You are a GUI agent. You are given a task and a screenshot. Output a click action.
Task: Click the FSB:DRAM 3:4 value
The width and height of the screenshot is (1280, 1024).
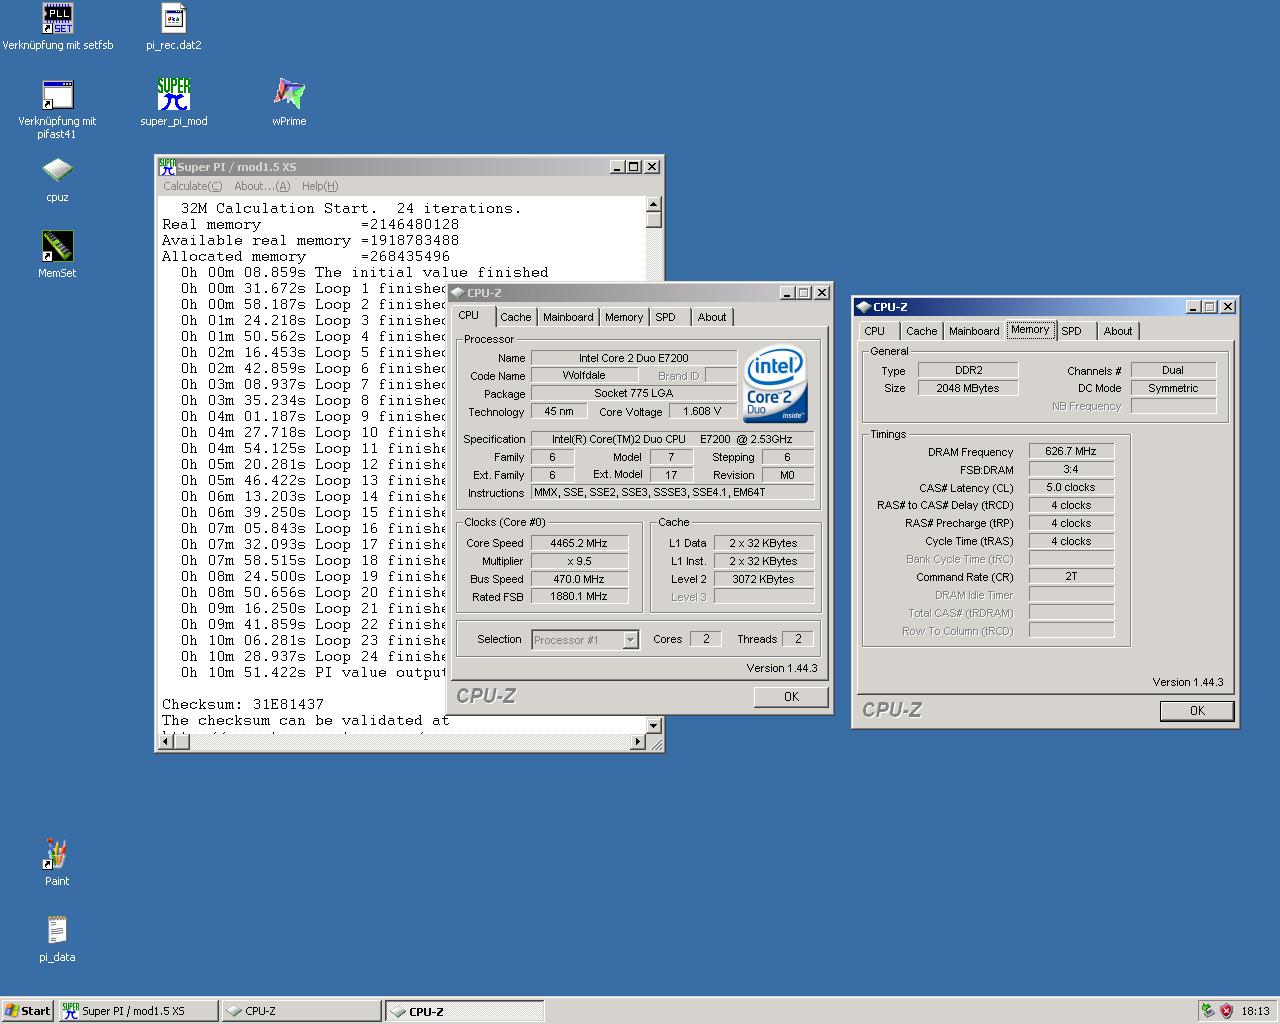tap(1071, 470)
